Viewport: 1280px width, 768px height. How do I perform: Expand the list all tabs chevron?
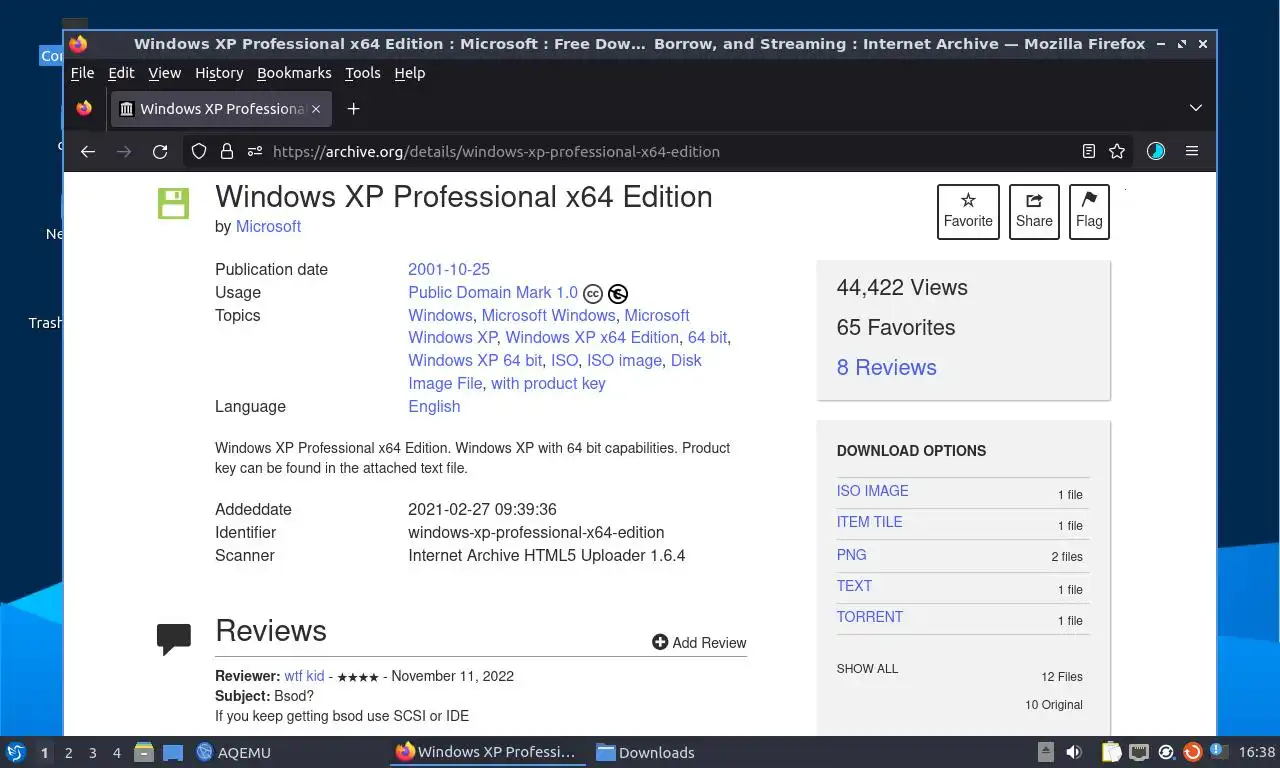click(1195, 108)
